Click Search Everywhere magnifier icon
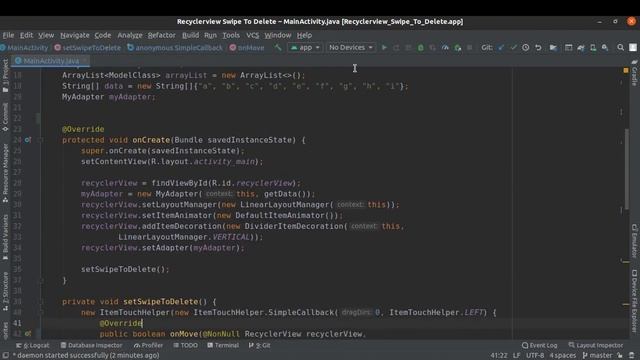640x360 pixels. [x=620, y=48]
